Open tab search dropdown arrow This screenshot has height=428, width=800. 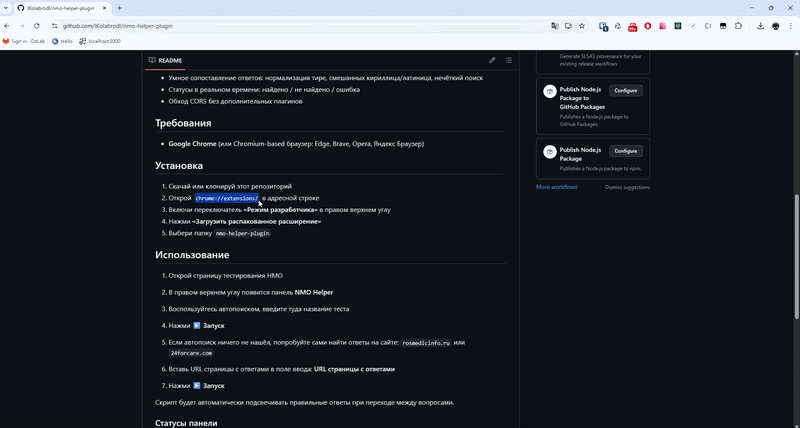[6, 8]
